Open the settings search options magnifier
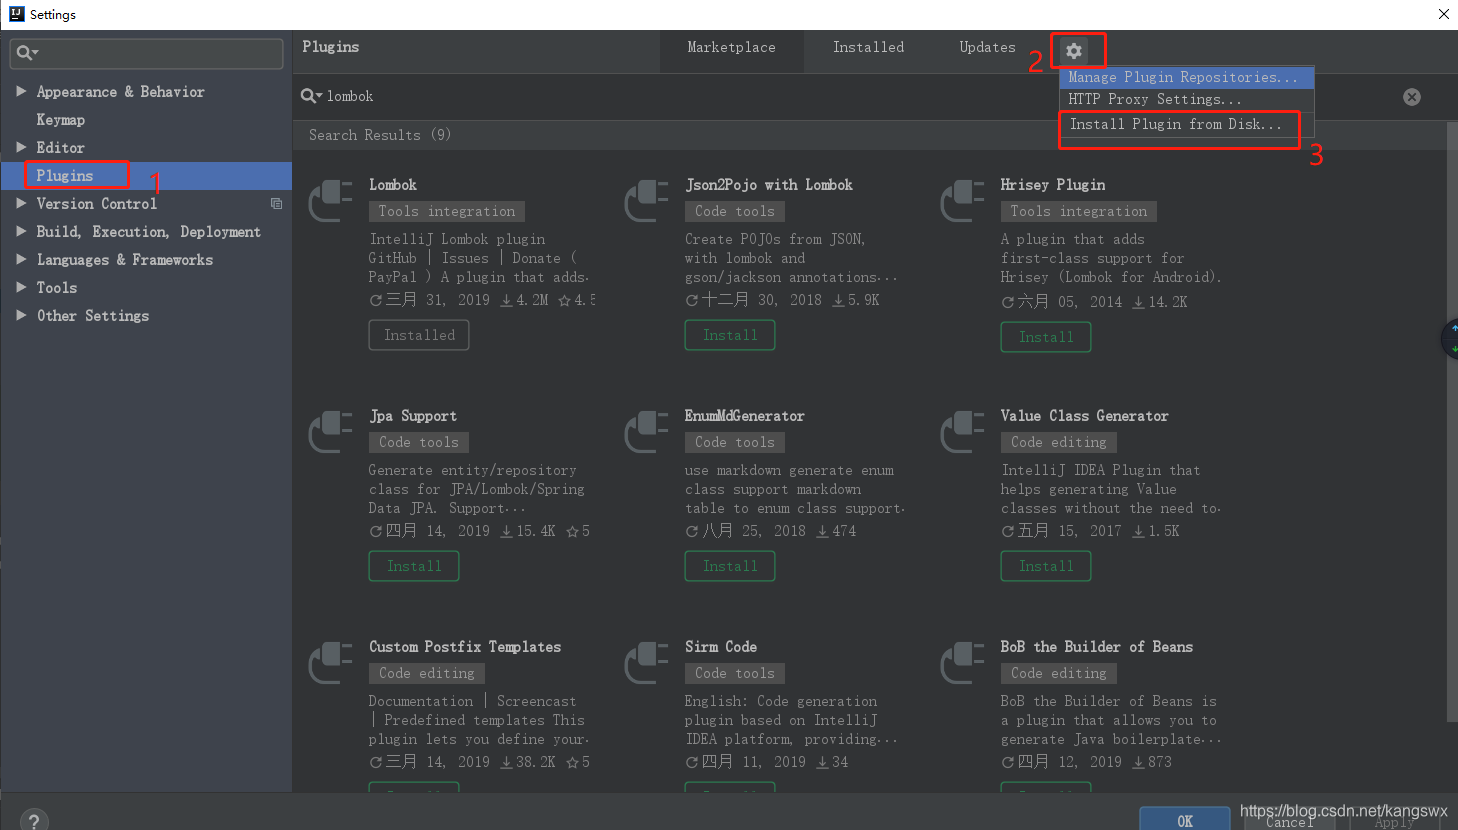The image size is (1458, 830). 26,53
